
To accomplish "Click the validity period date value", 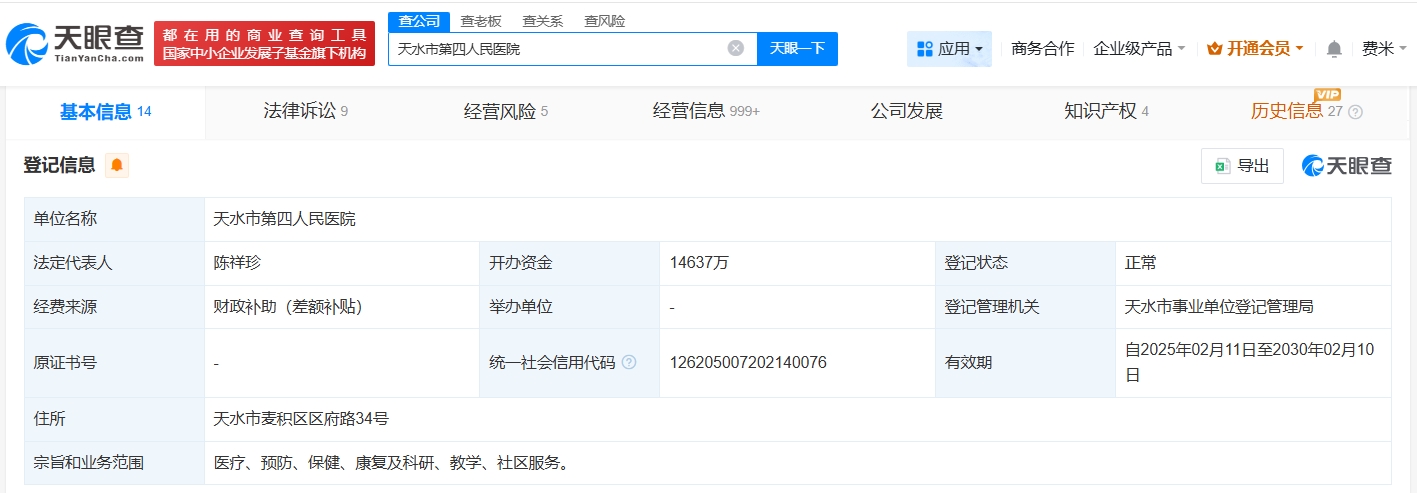I will pyautogui.click(x=1251, y=362).
